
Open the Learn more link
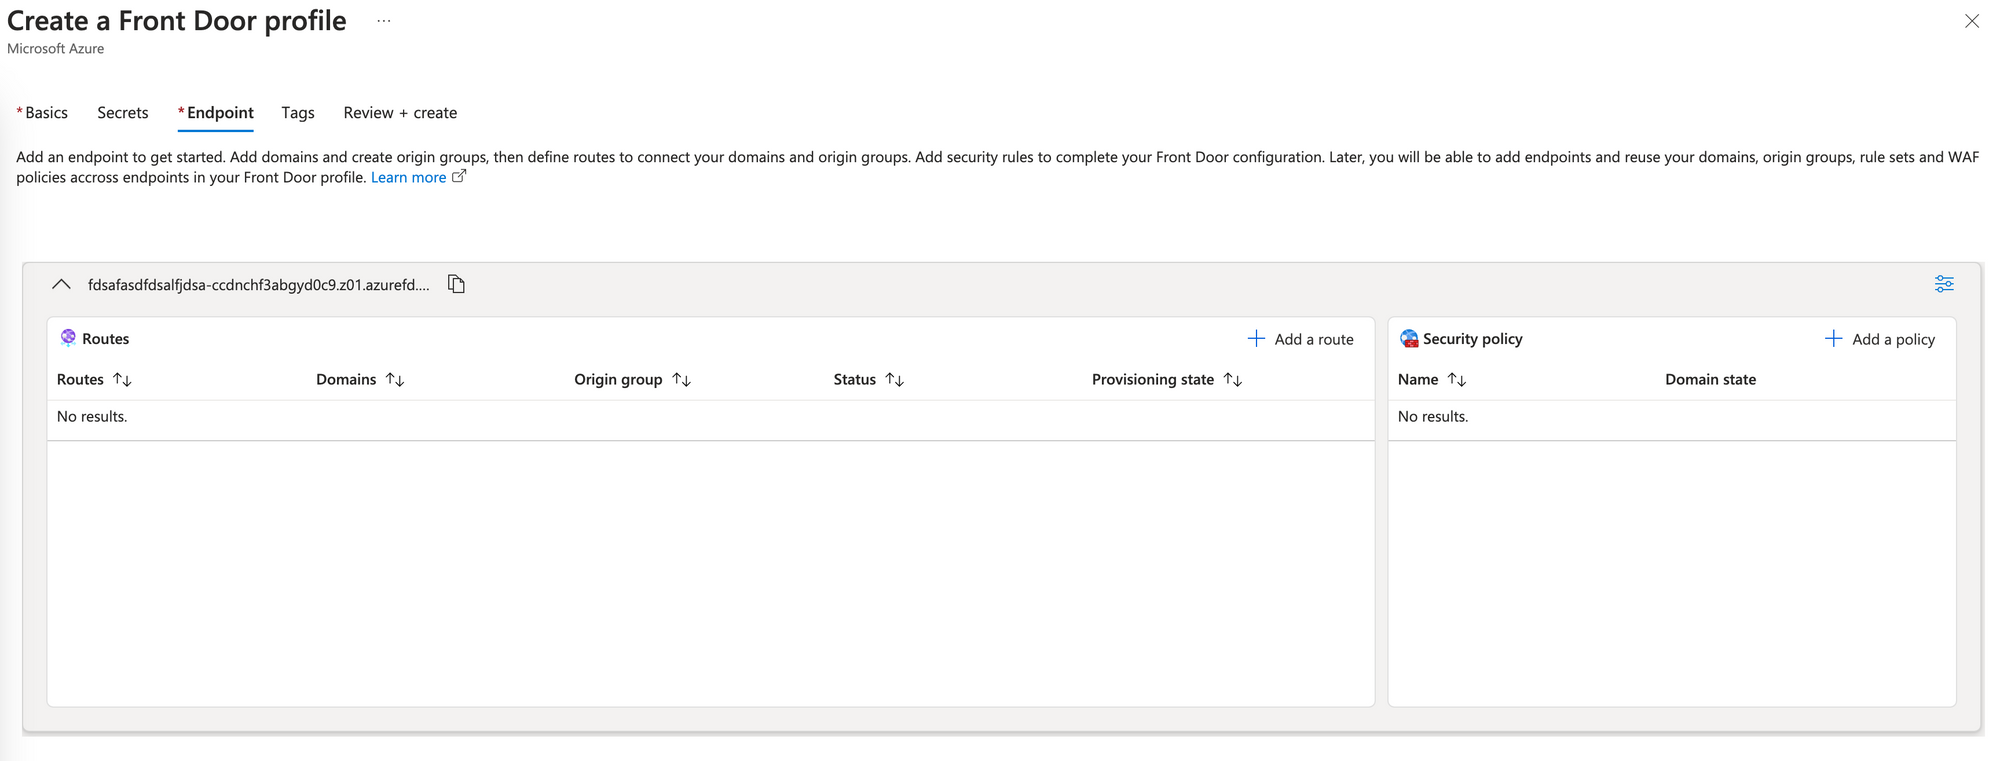408,177
